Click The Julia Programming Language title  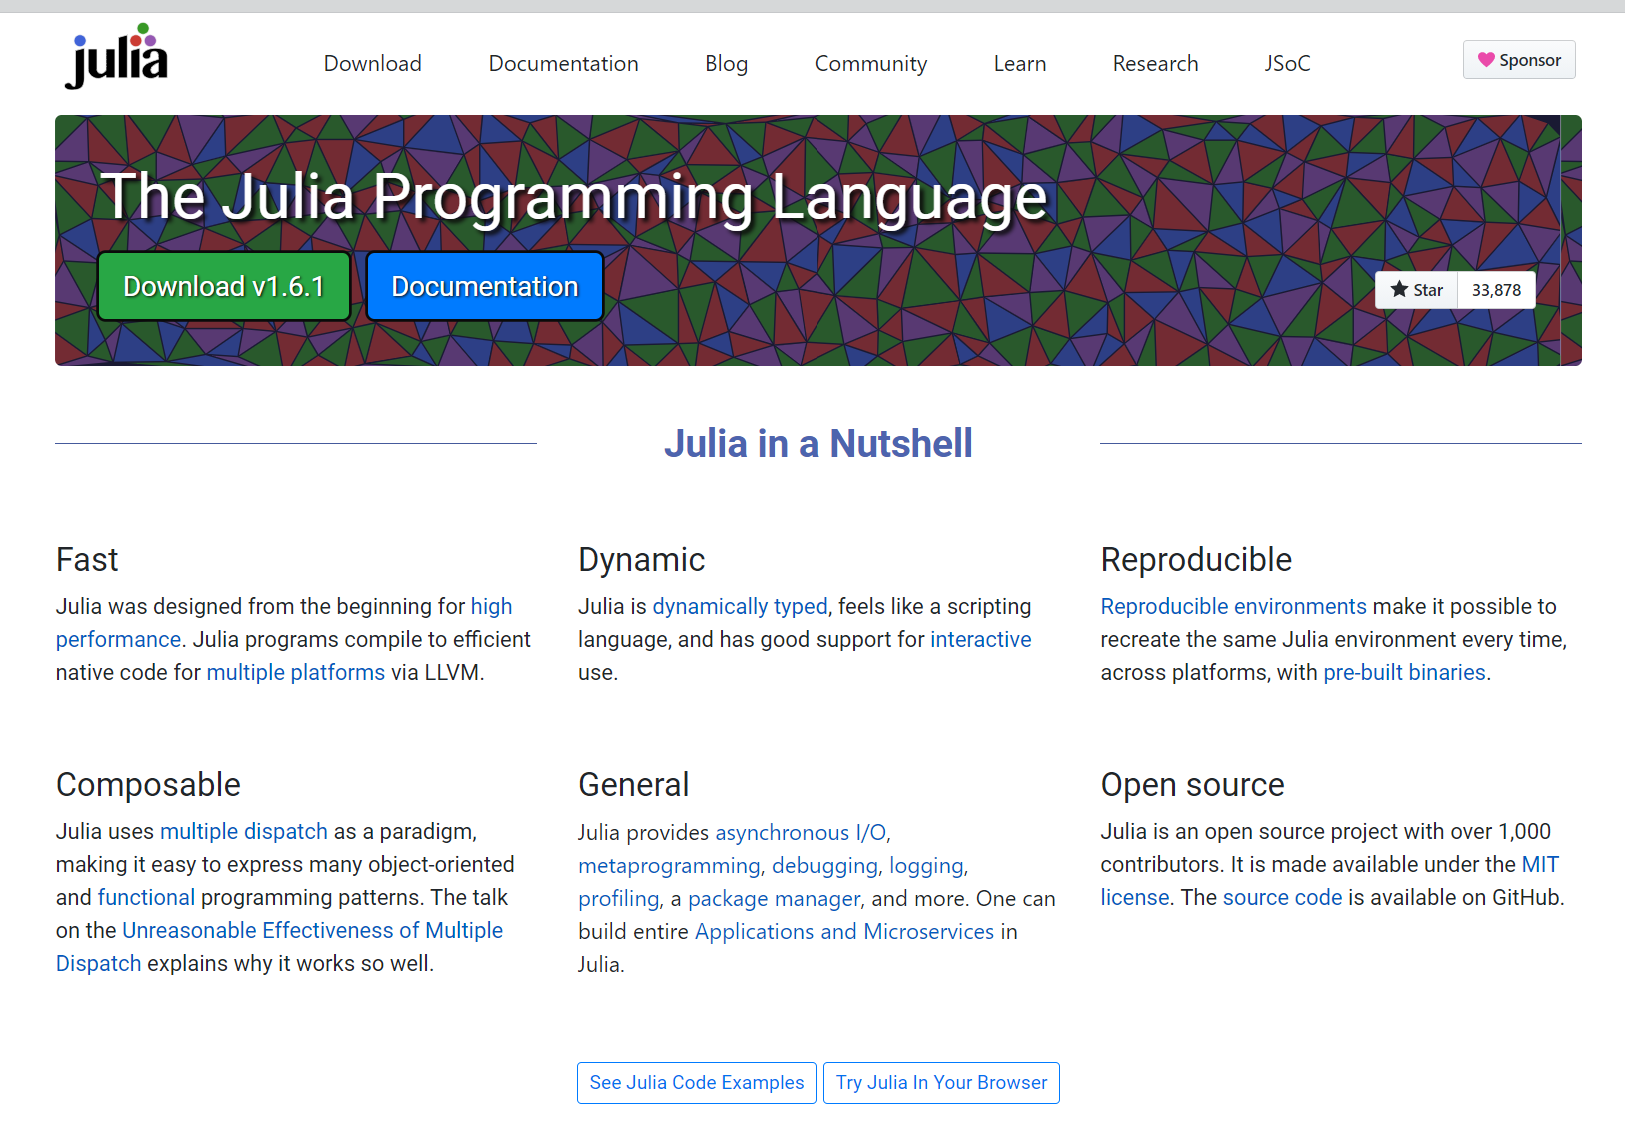point(573,197)
